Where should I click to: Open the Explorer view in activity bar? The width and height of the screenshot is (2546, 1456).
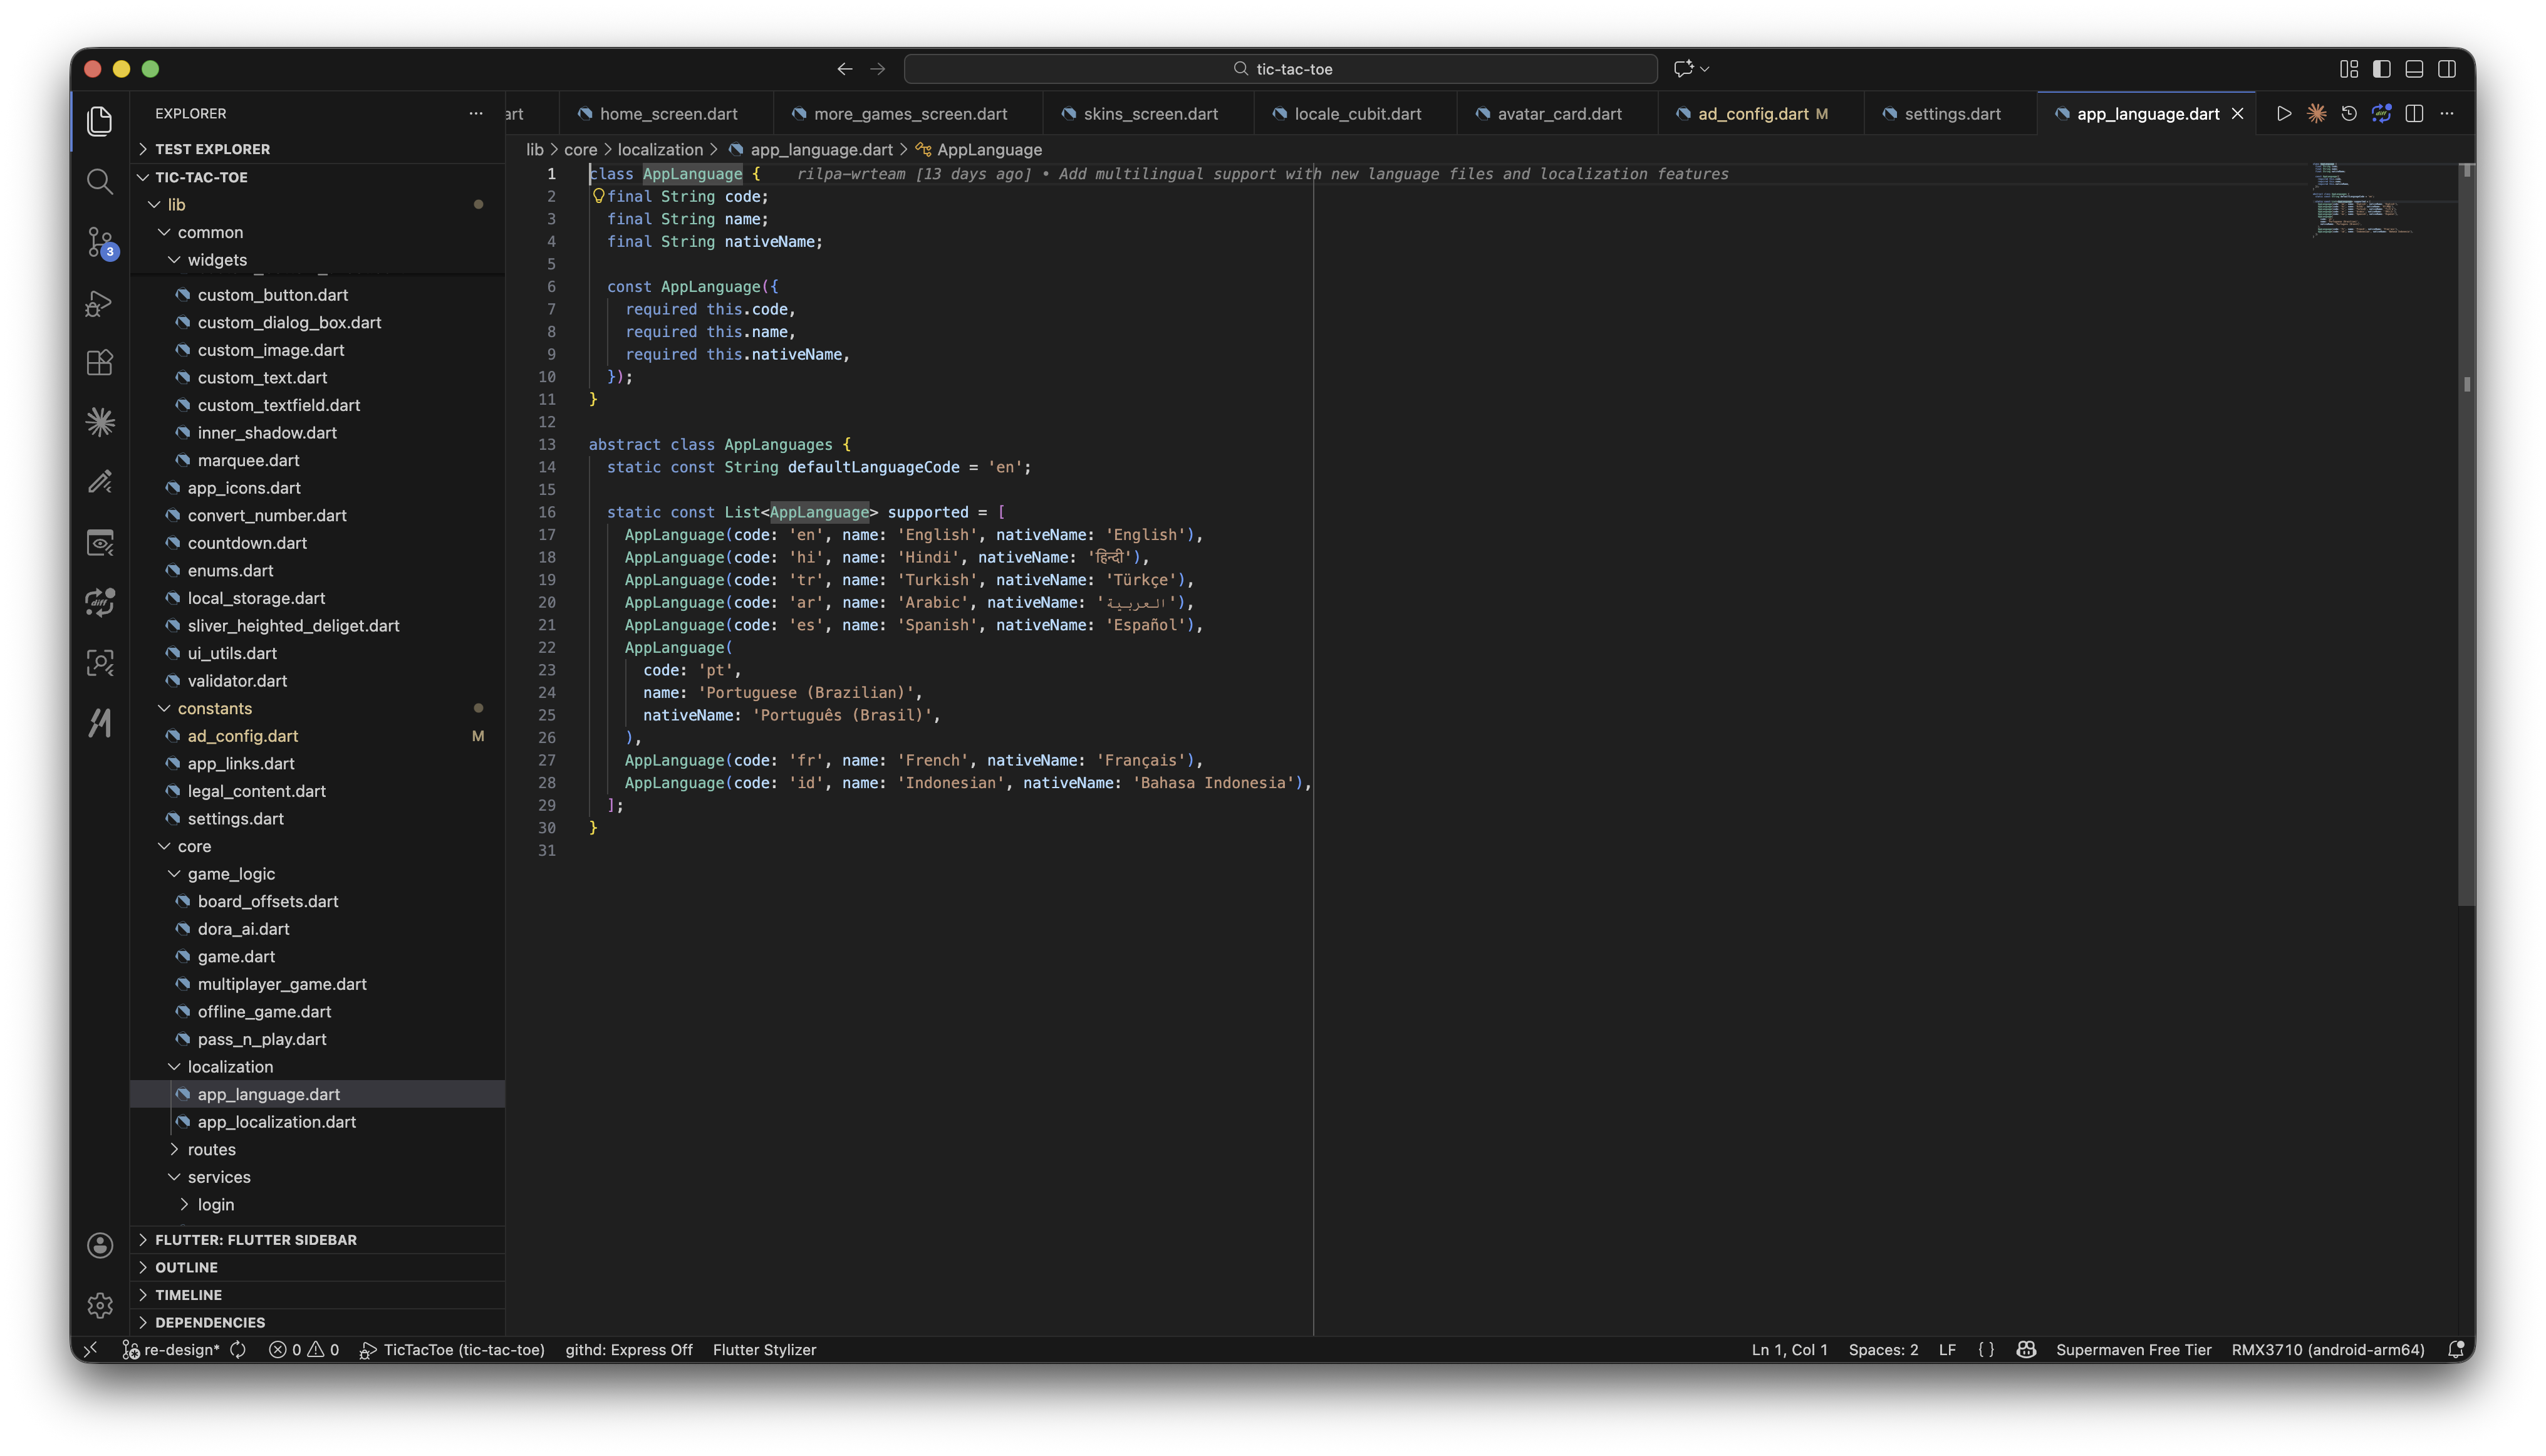coord(99,121)
